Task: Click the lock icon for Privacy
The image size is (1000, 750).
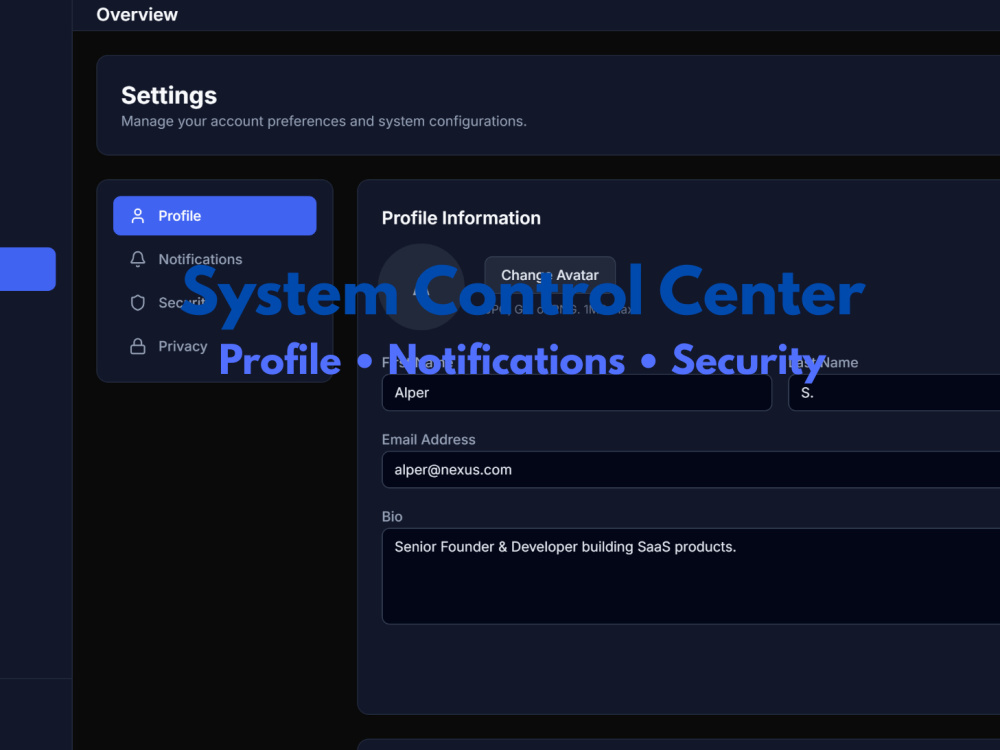Action: point(138,346)
